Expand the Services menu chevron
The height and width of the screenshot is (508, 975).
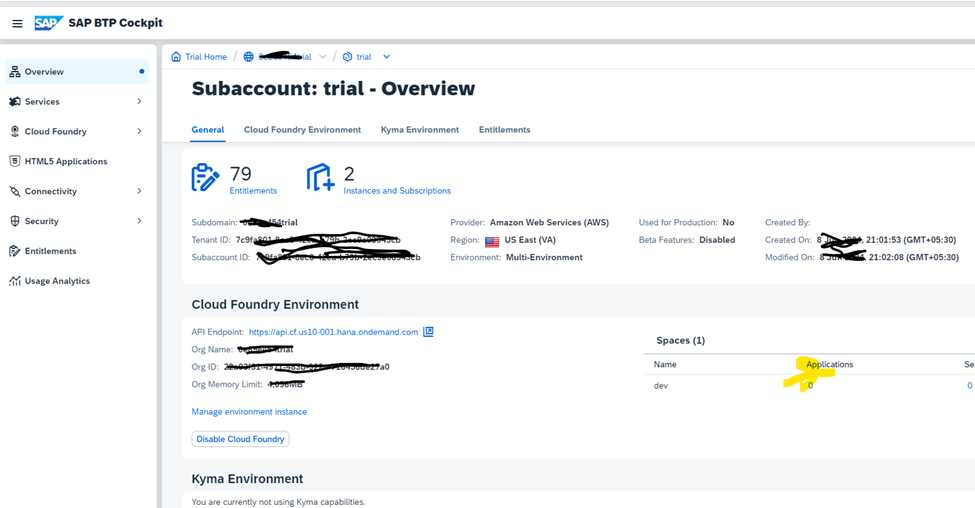tap(139, 101)
